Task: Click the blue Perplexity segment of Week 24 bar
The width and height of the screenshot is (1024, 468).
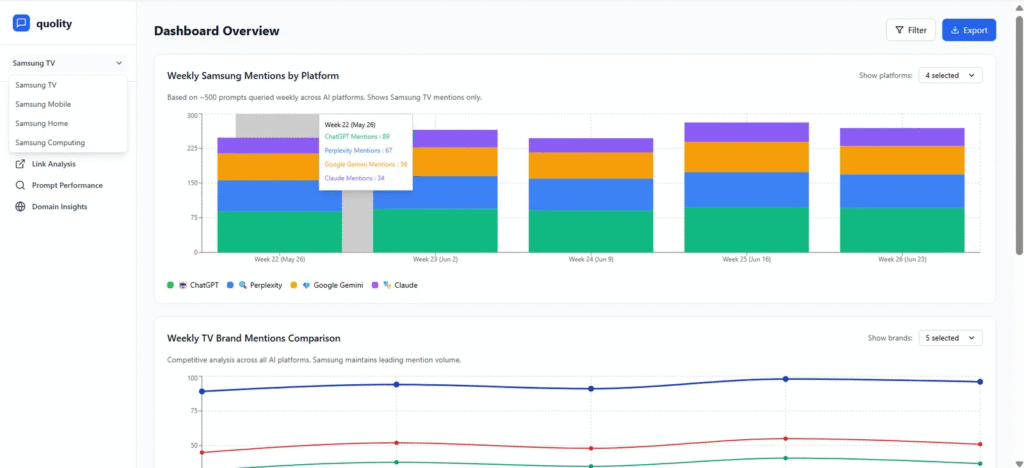Action: coord(590,195)
